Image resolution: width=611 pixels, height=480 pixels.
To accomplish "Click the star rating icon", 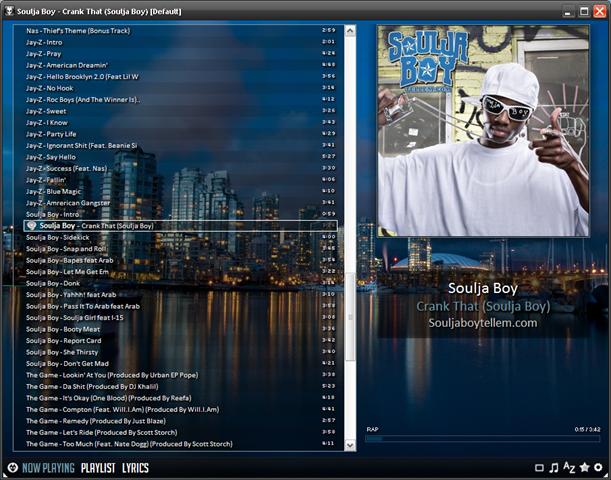I will click(585, 467).
